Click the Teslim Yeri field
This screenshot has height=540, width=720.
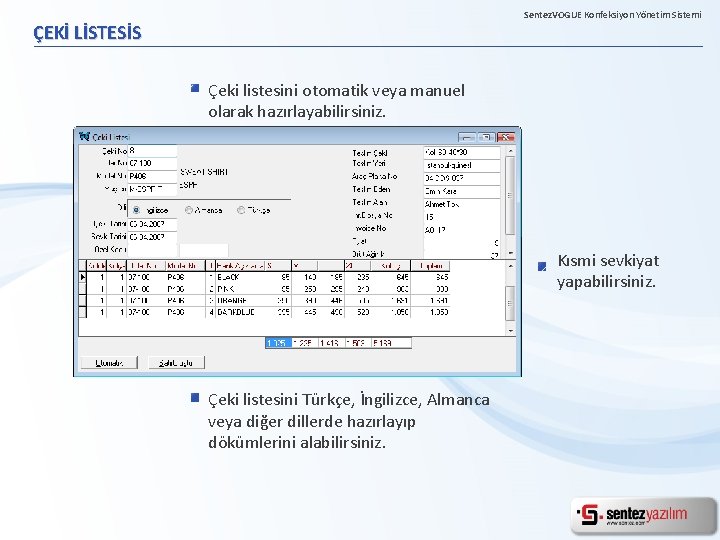click(461, 165)
